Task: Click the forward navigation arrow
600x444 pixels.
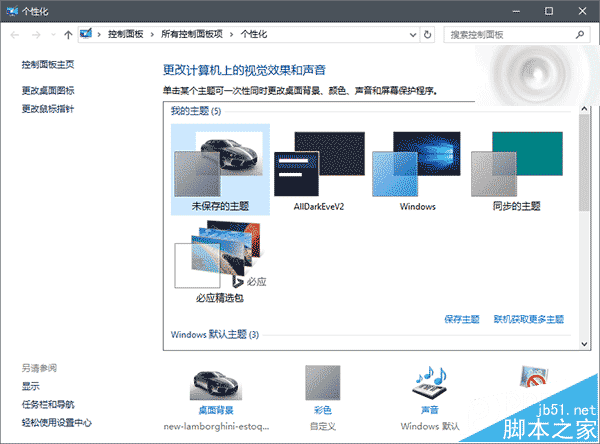Action: pos(36,35)
